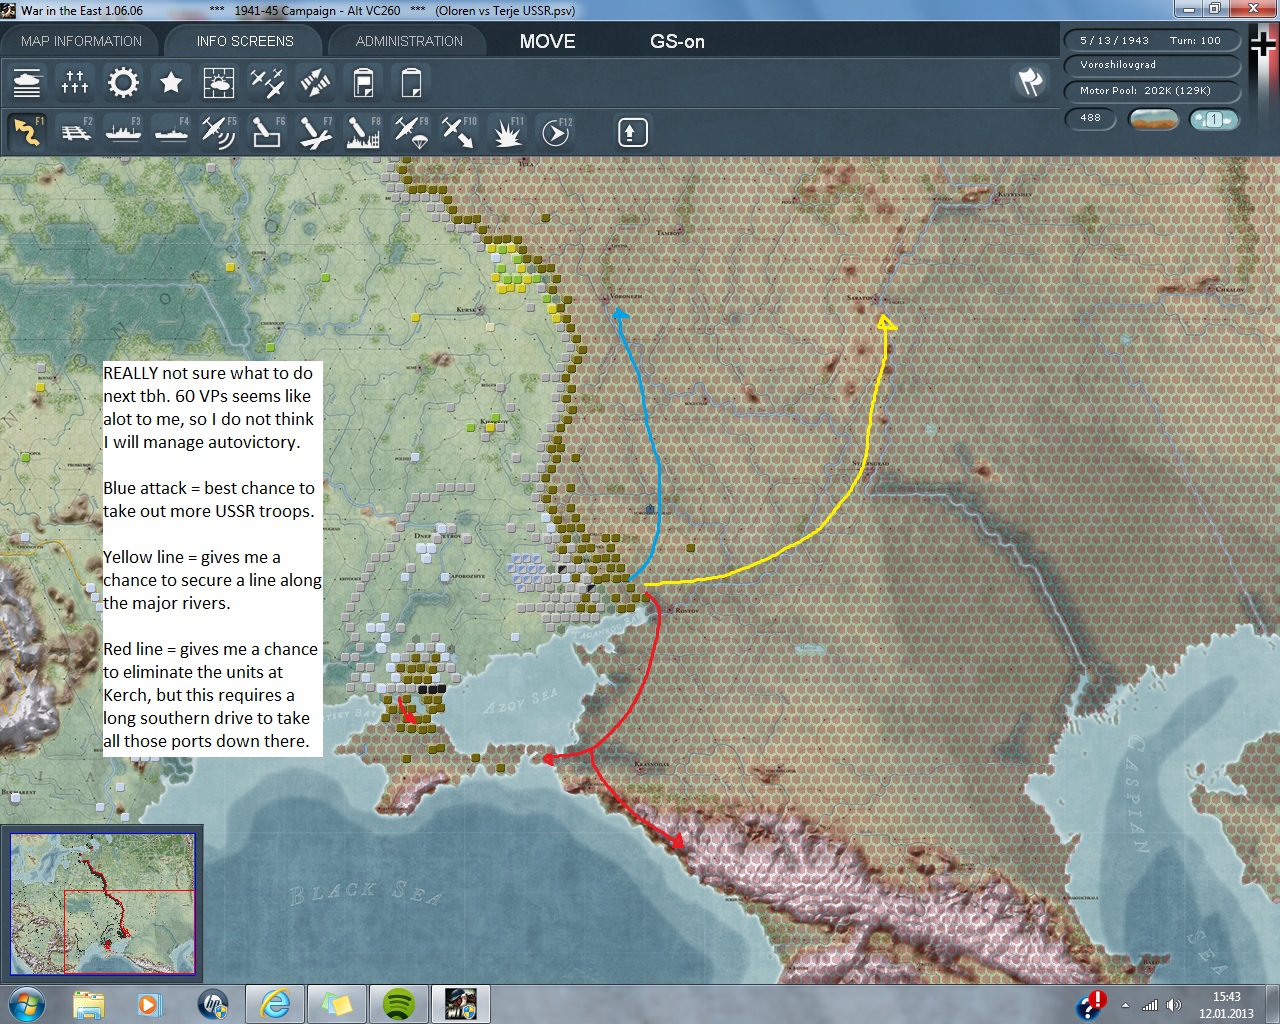Click the minimap overview in the corner
The image size is (1280, 1024).
pyautogui.click(x=102, y=904)
